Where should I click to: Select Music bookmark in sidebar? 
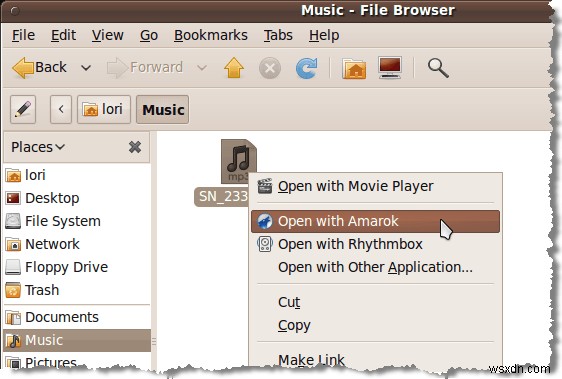click(x=77, y=340)
